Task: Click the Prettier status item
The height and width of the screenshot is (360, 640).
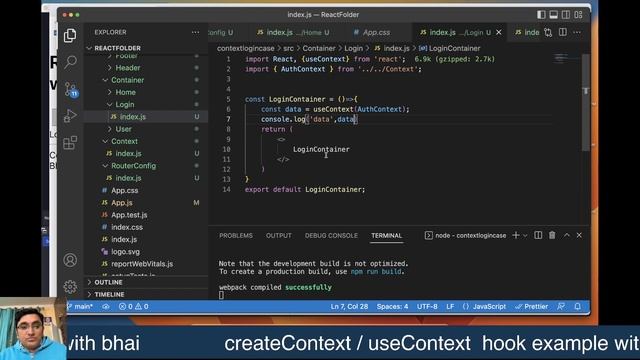Action: [x=531, y=306]
